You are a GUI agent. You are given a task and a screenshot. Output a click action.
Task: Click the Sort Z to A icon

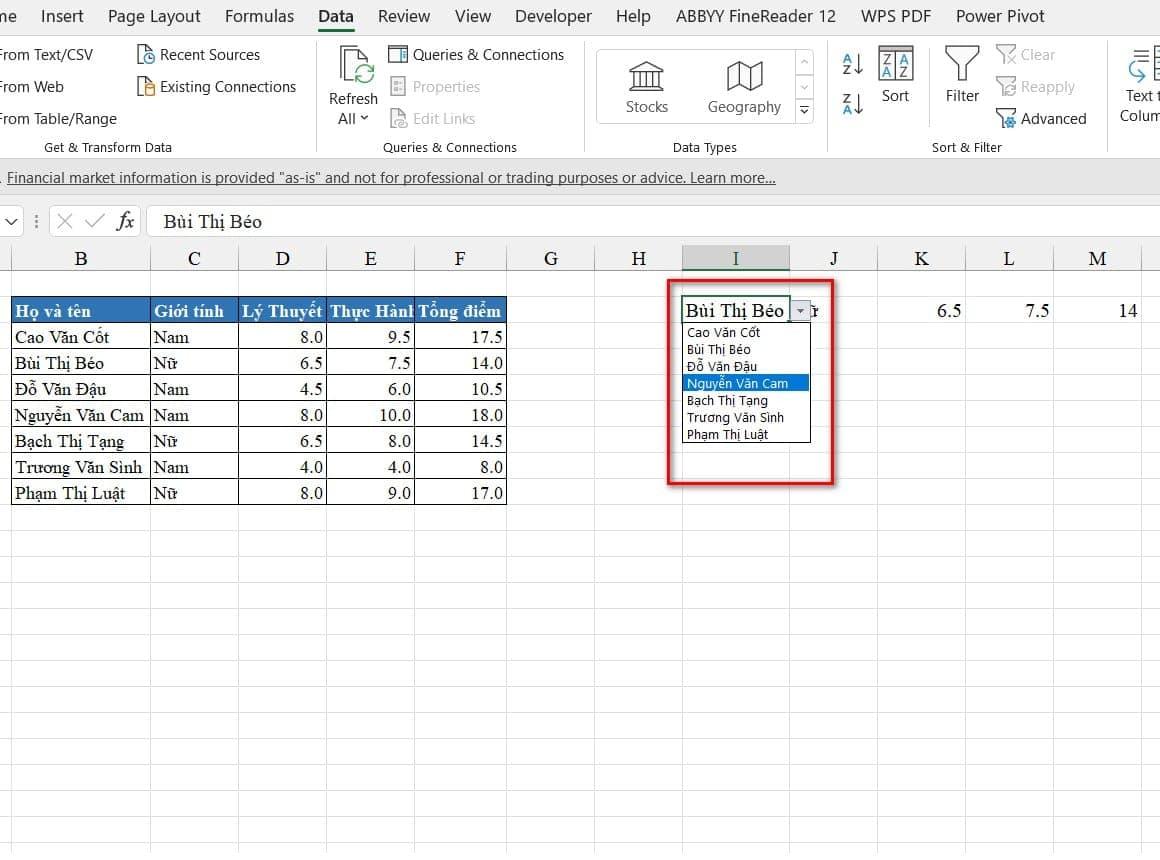[x=853, y=103]
